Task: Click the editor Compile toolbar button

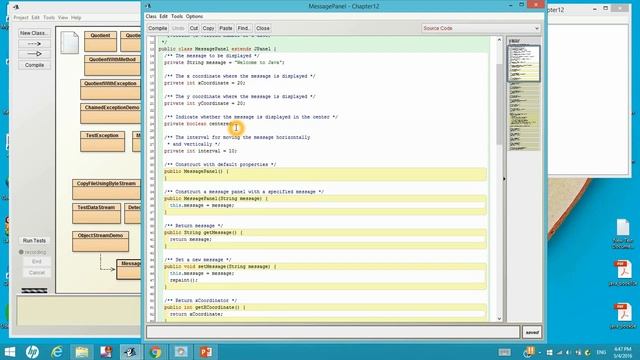Action: pyautogui.click(x=158, y=28)
